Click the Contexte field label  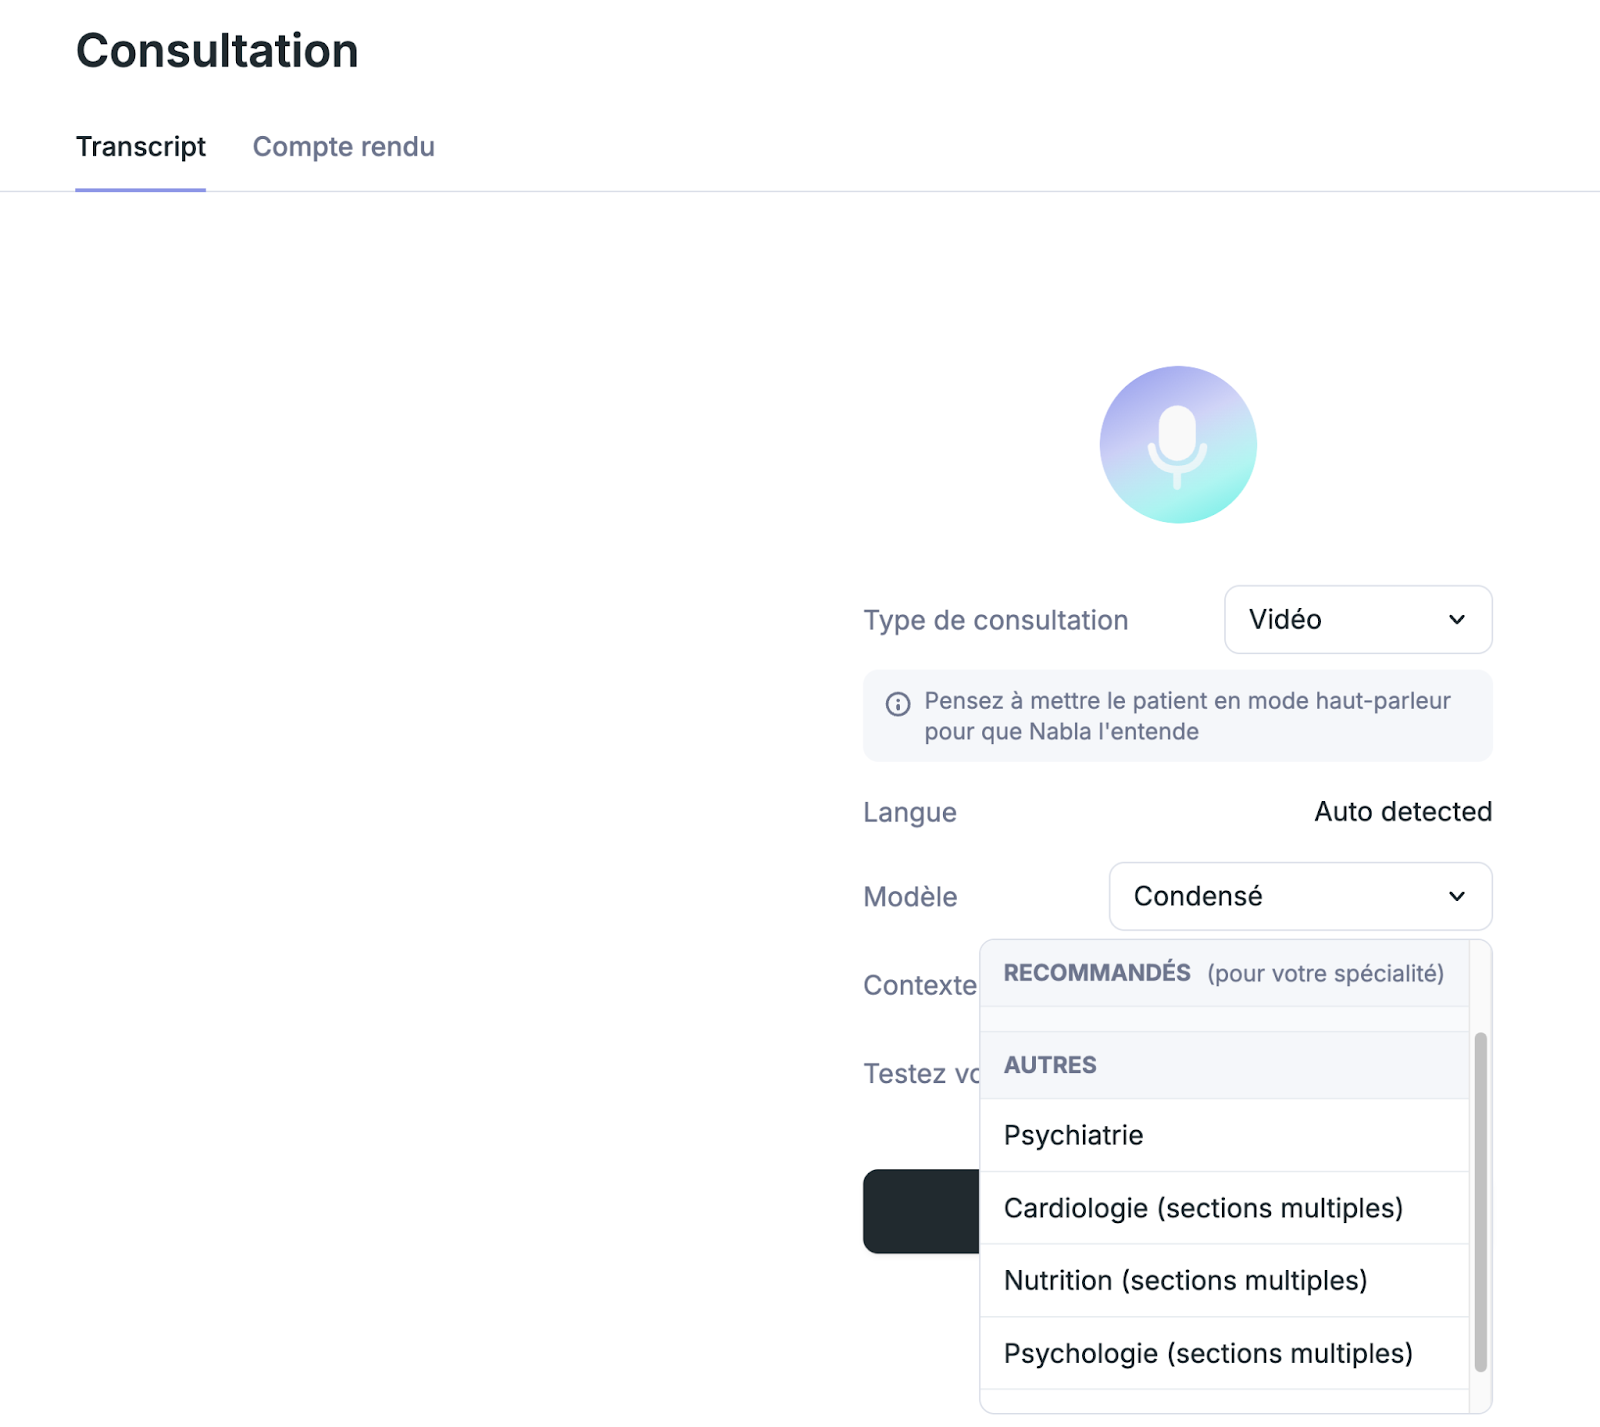pos(919,986)
